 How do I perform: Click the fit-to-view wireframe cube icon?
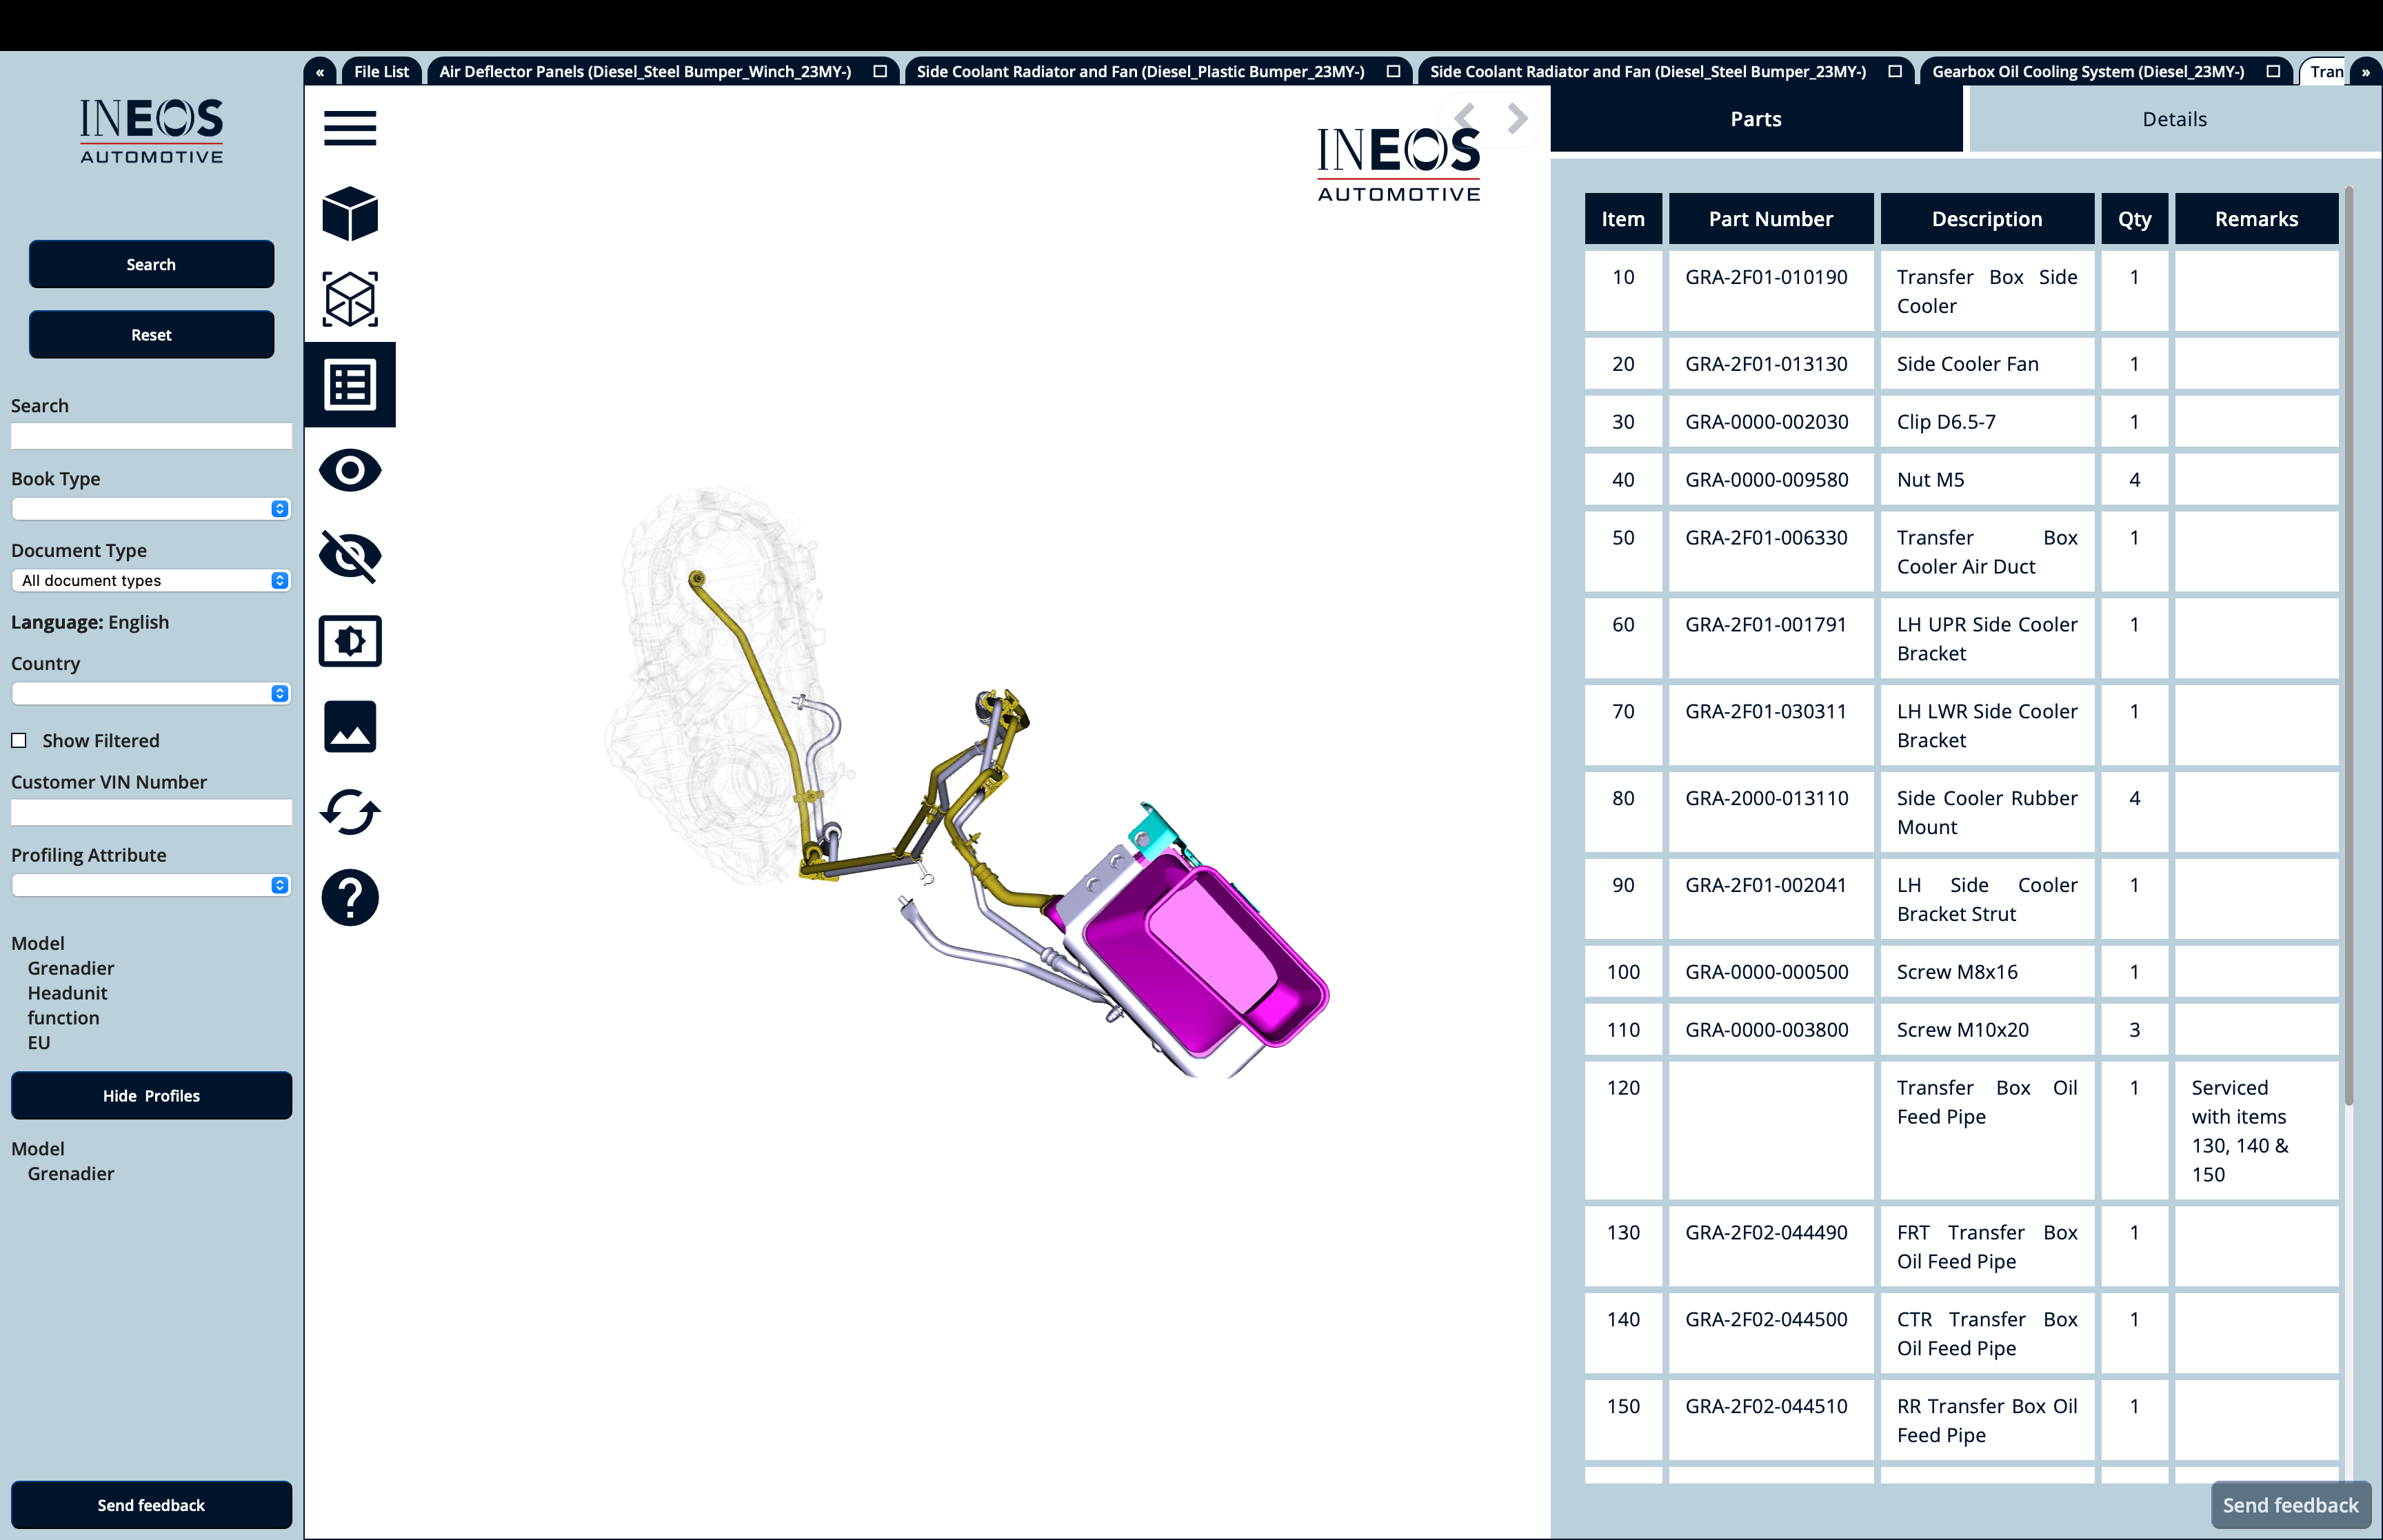(x=350, y=299)
